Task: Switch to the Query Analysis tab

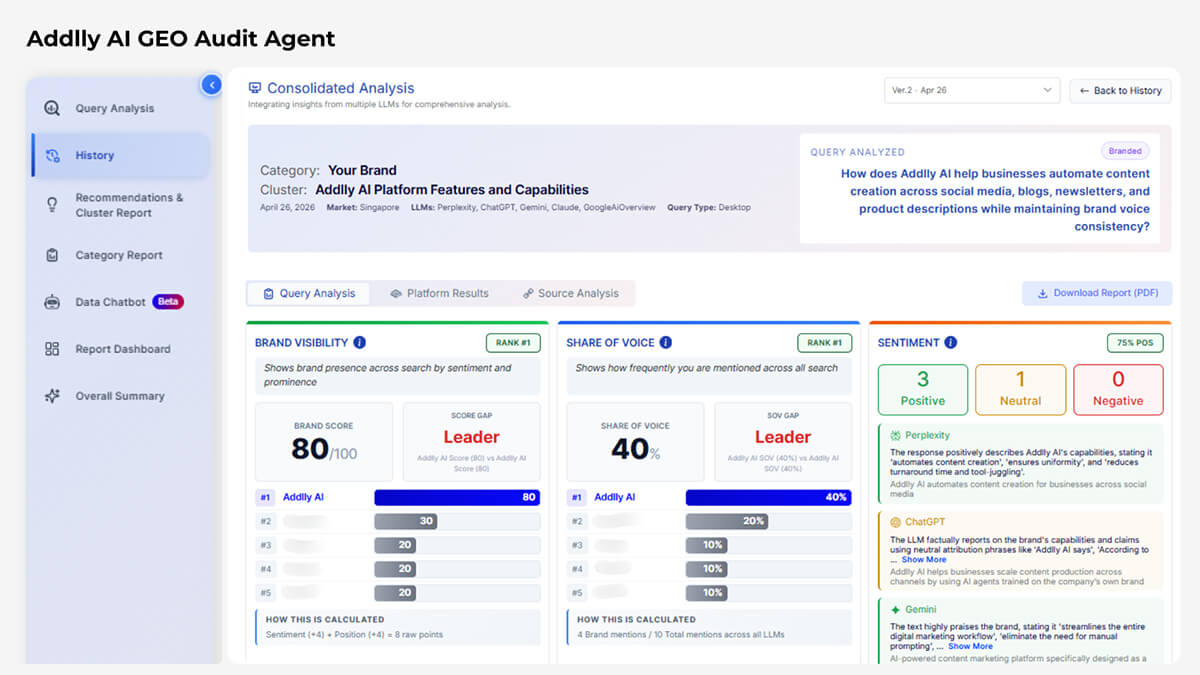Action: (x=309, y=293)
